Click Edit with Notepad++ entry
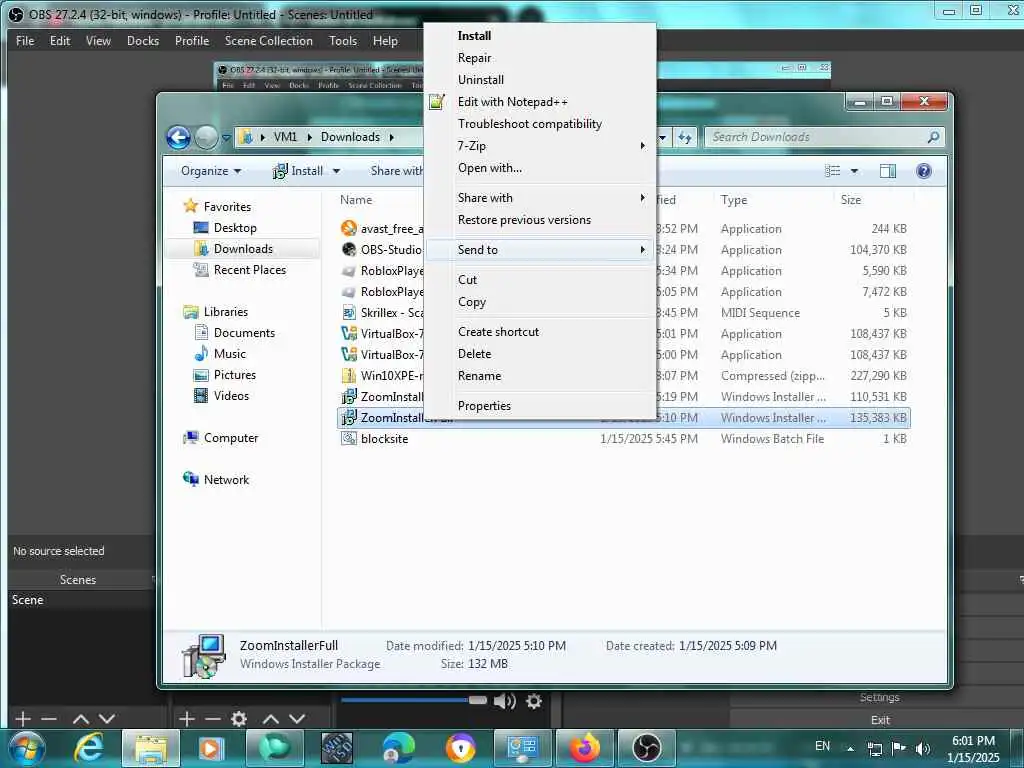The image size is (1024, 768). [x=513, y=102]
